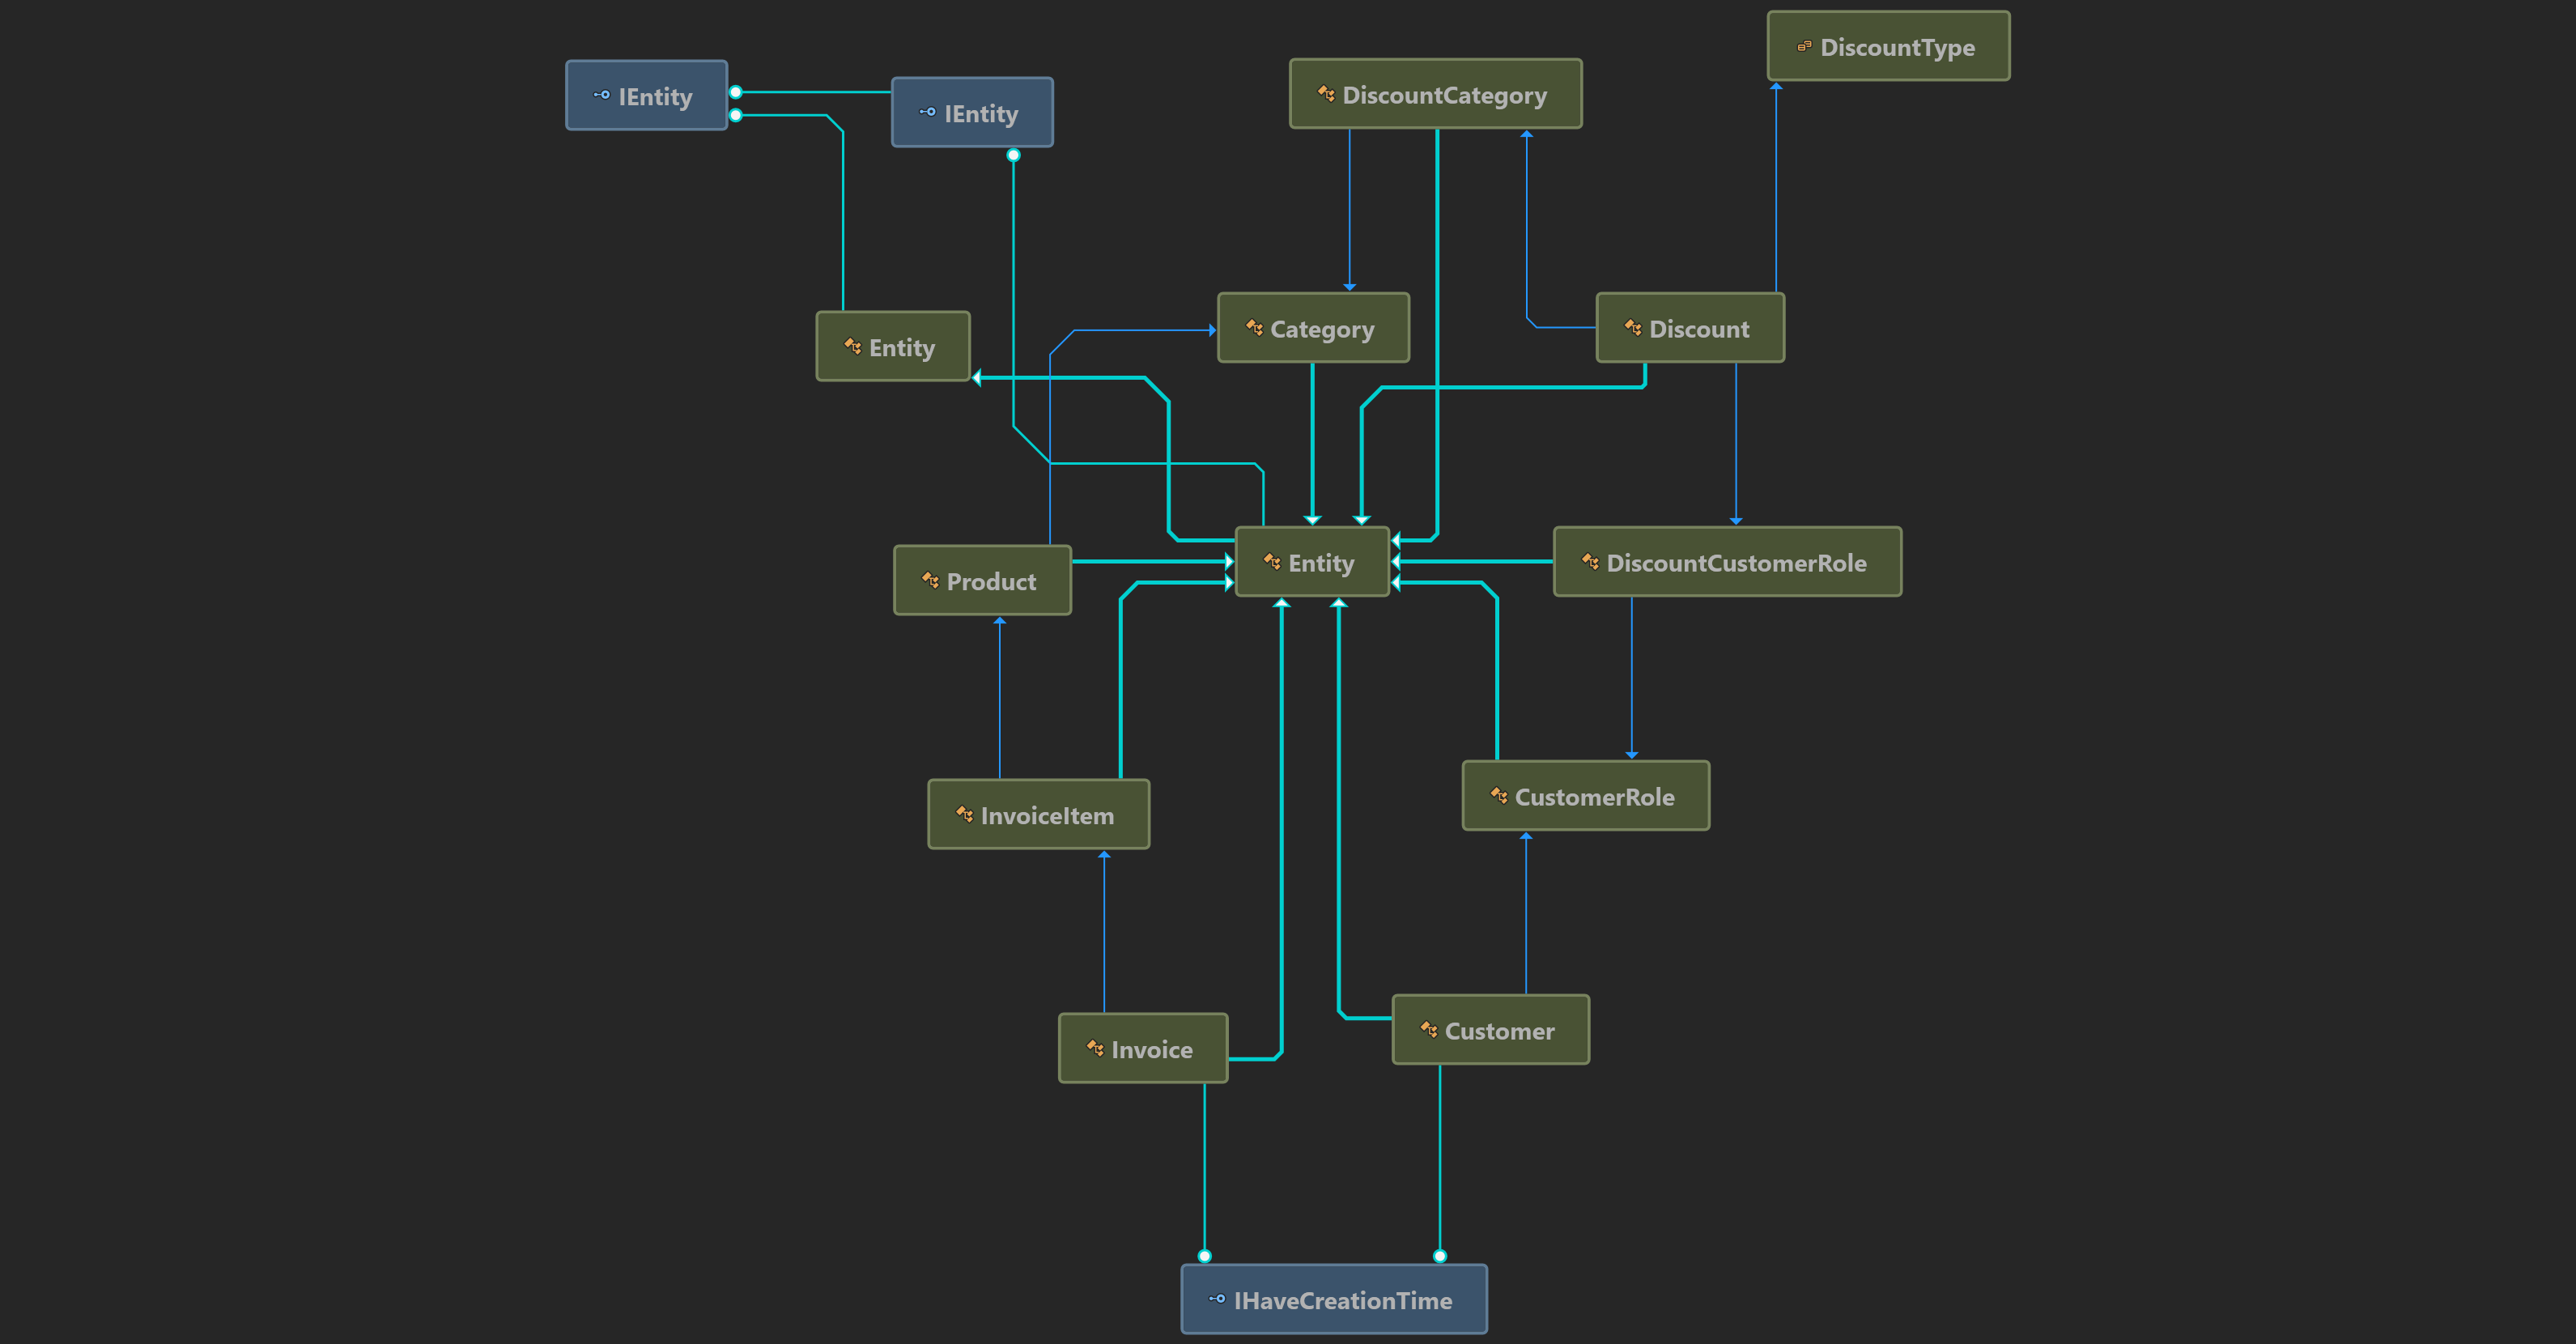This screenshot has height=1344, width=2576.
Task: Select the upper-left Entity class node
Action: (892, 346)
